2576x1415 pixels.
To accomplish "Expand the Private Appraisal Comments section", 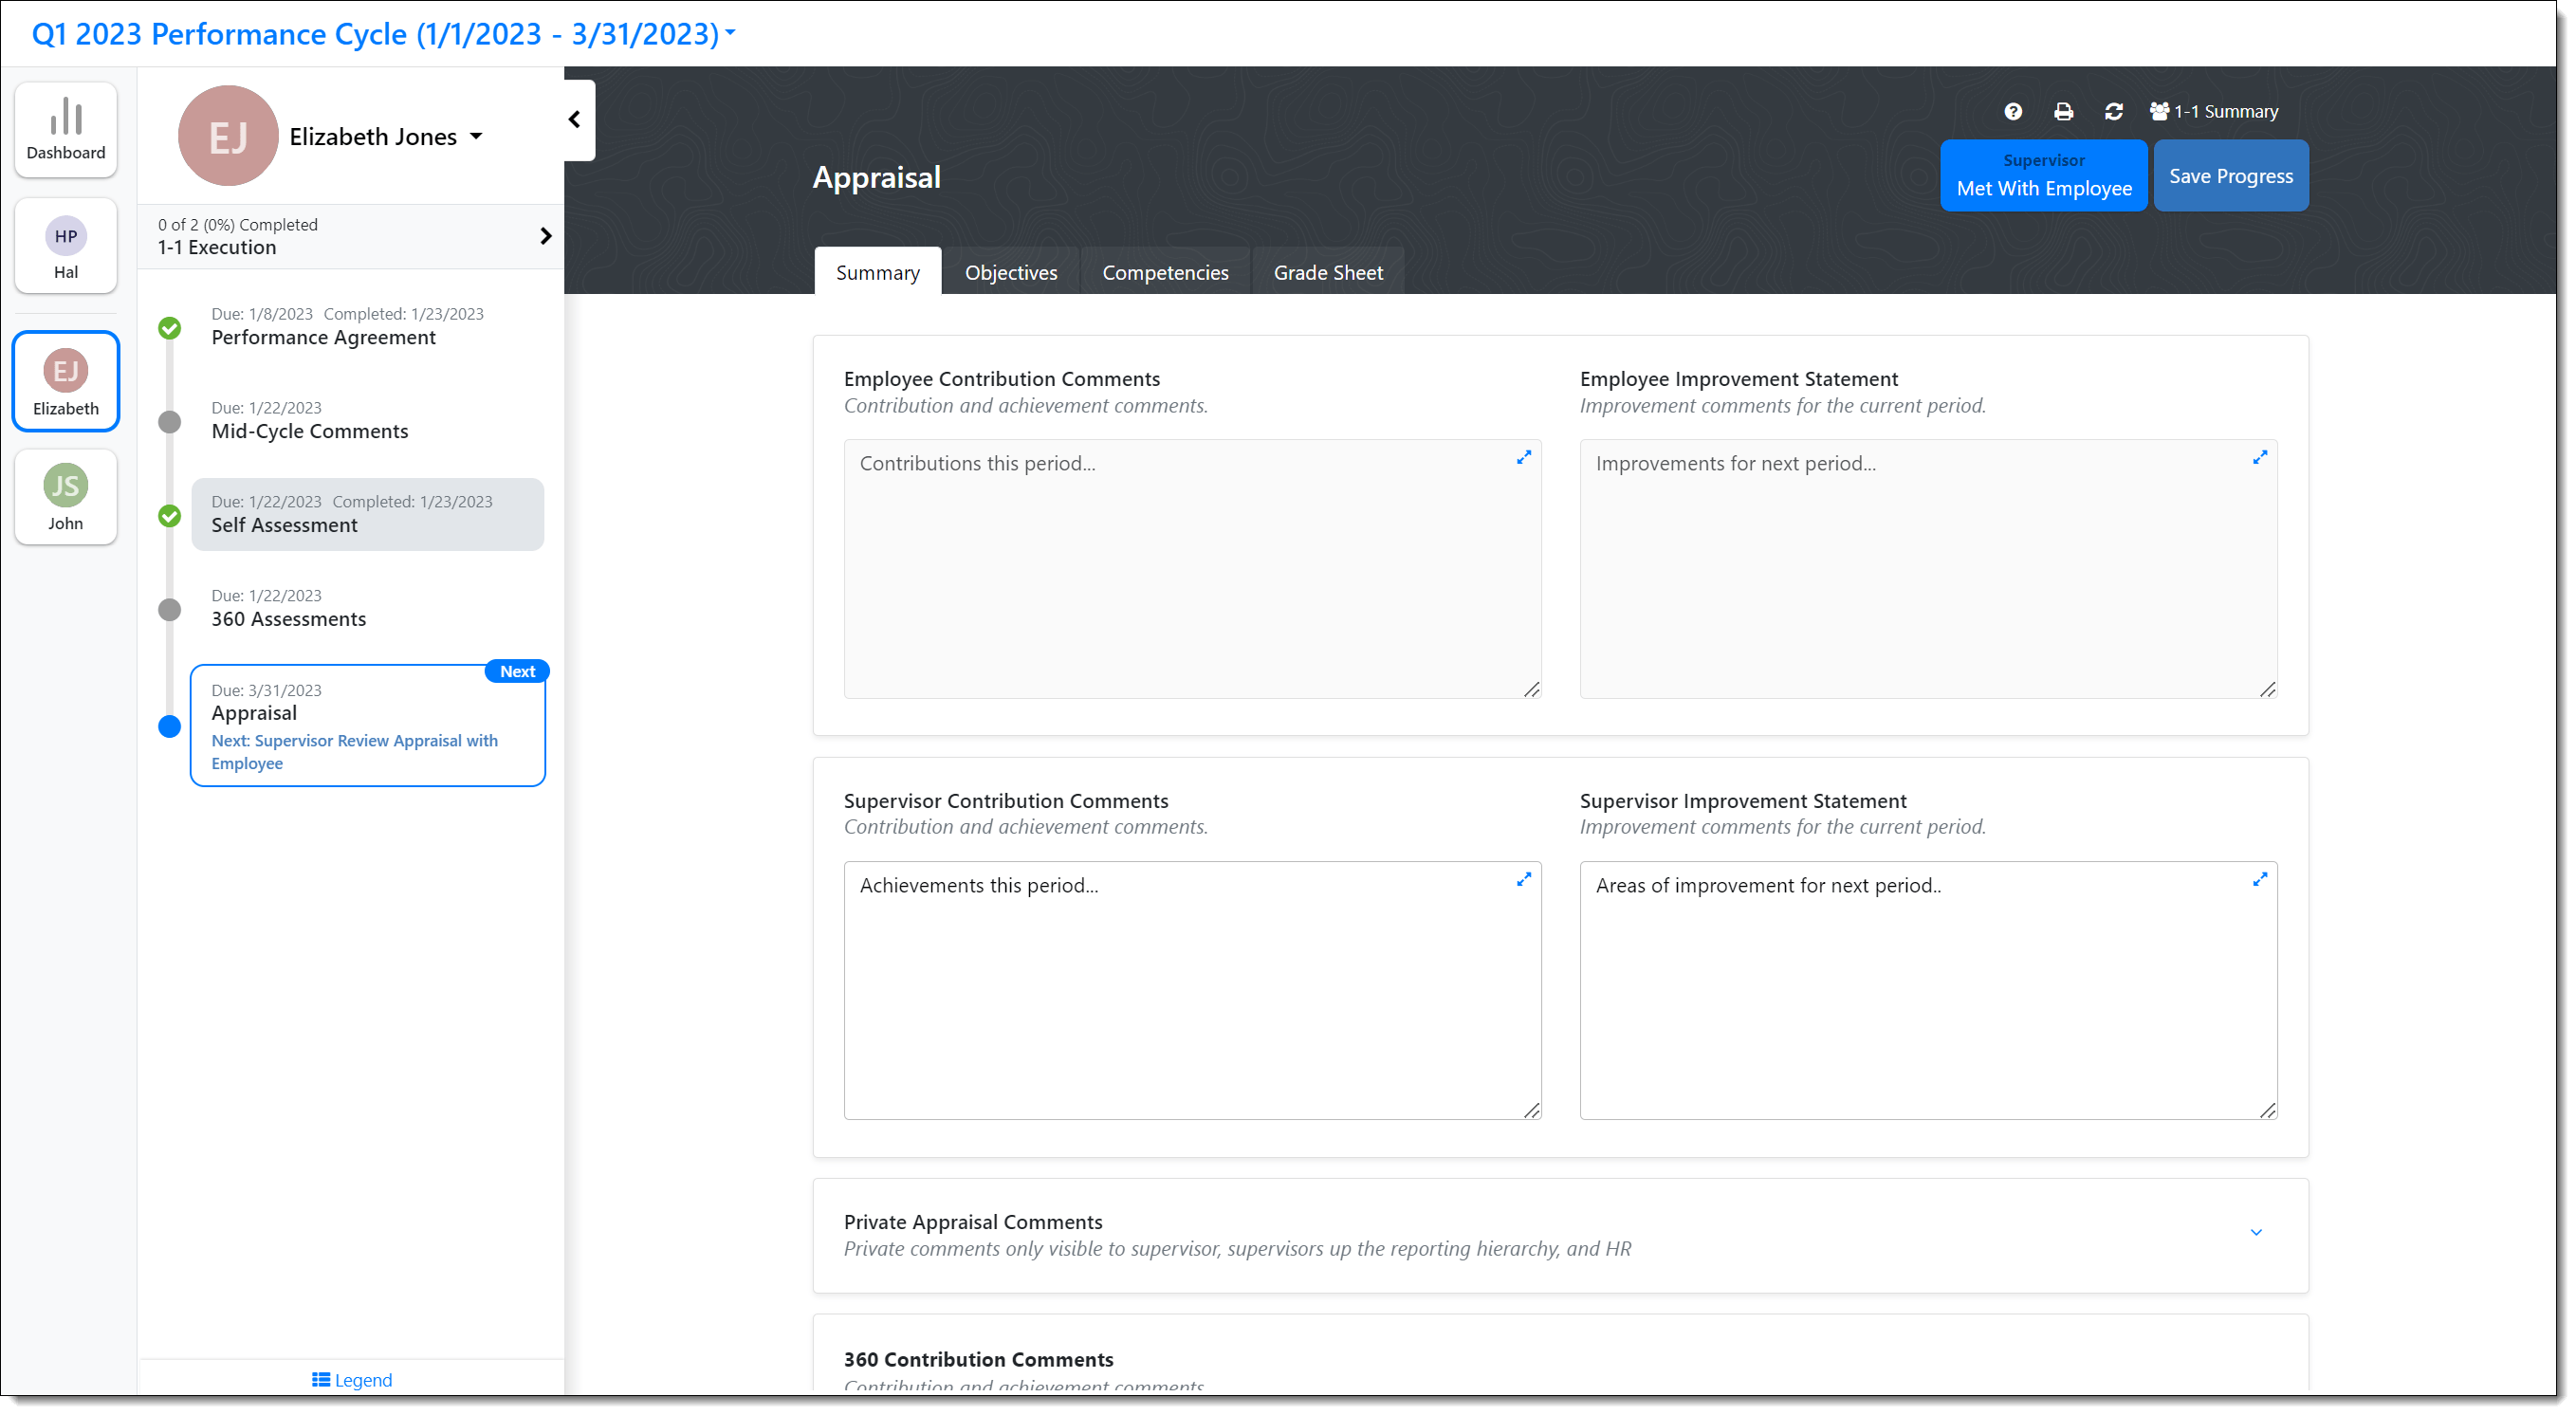I will click(2255, 1233).
